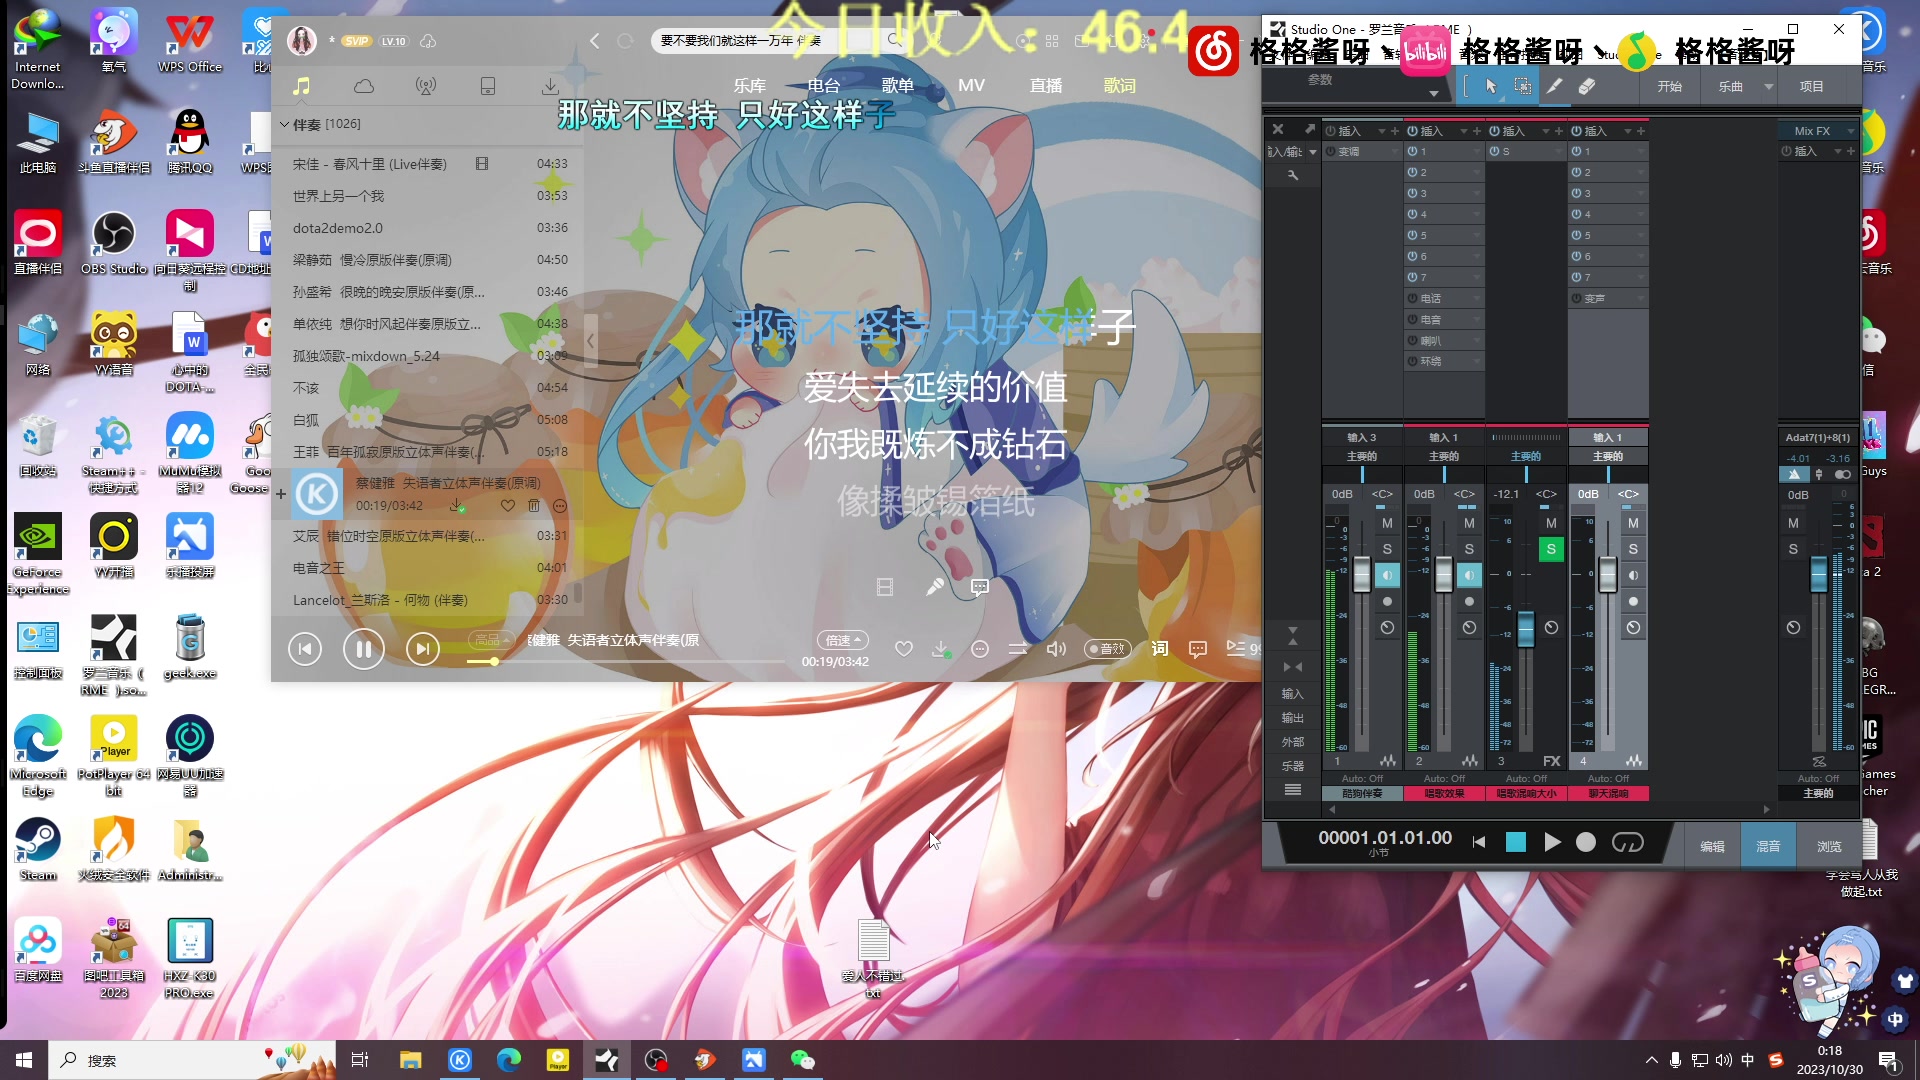The image size is (1920, 1080).
Task: Mute channel 4 聊天混响
Action: coord(1633,523)
